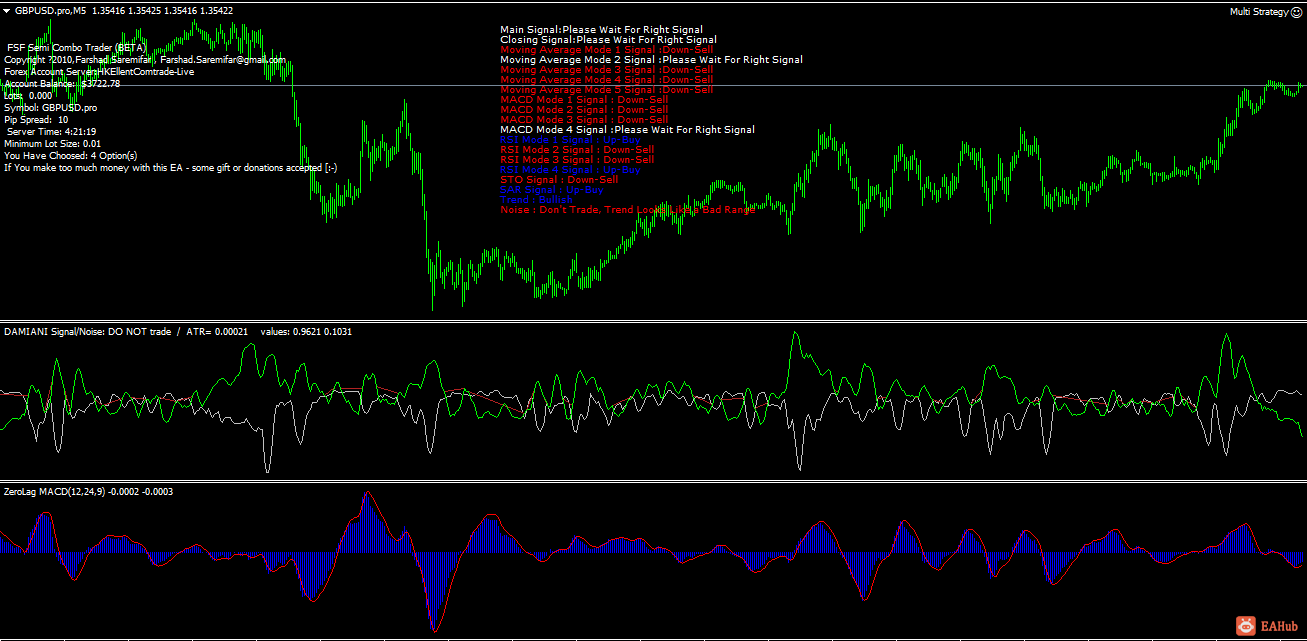Click the Lots: 0.000 line
This screenshot has height=641, width=1307.
pos(28,96)
